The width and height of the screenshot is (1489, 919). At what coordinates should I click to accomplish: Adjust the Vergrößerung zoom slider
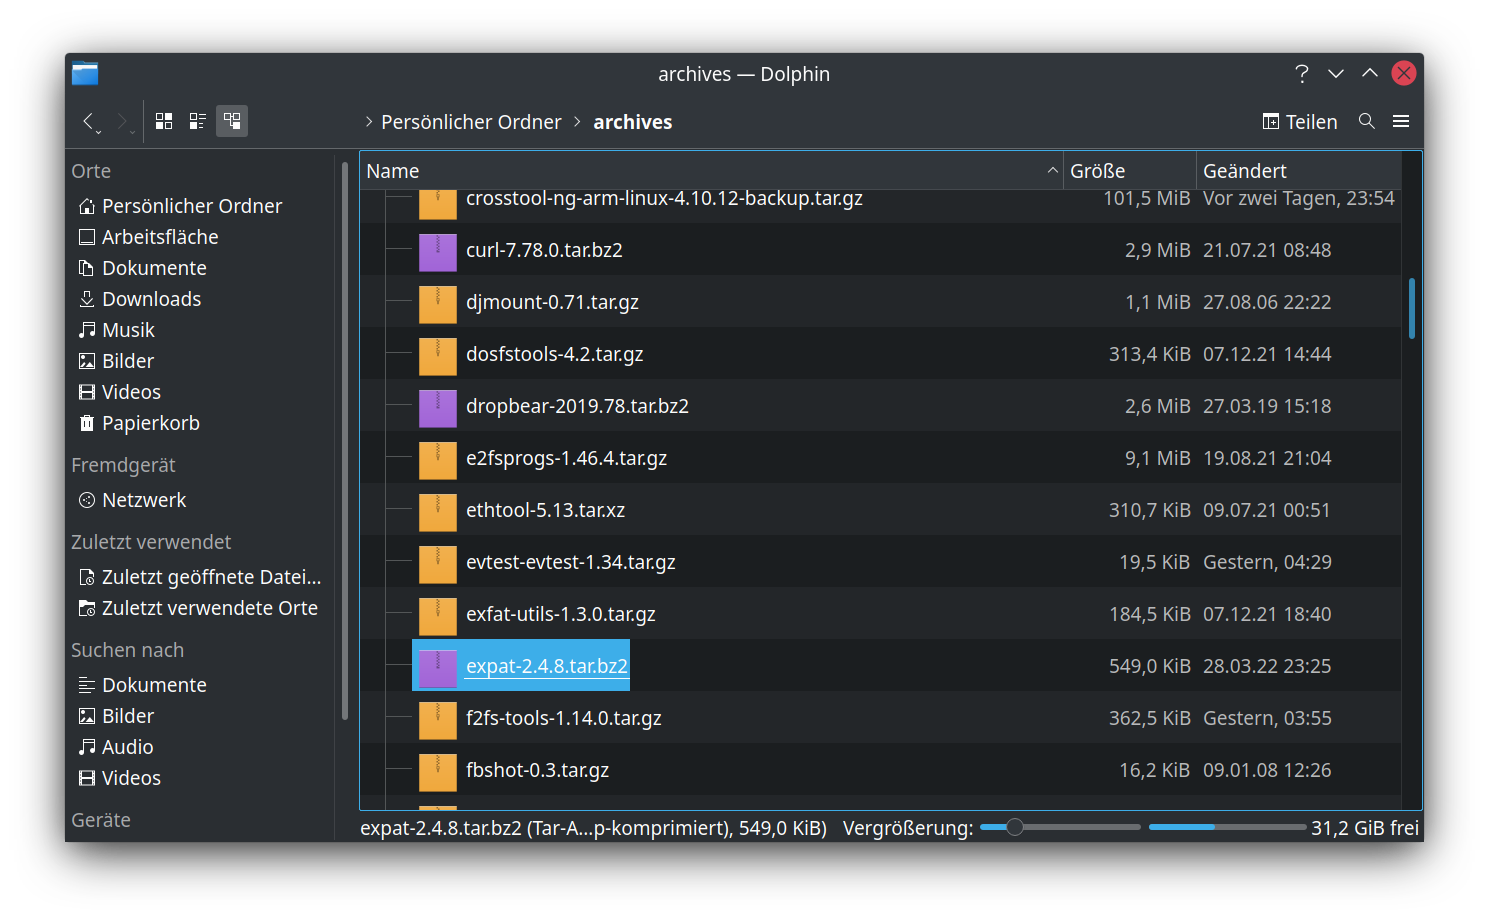pyautogui.click(x=1015, y=827)
